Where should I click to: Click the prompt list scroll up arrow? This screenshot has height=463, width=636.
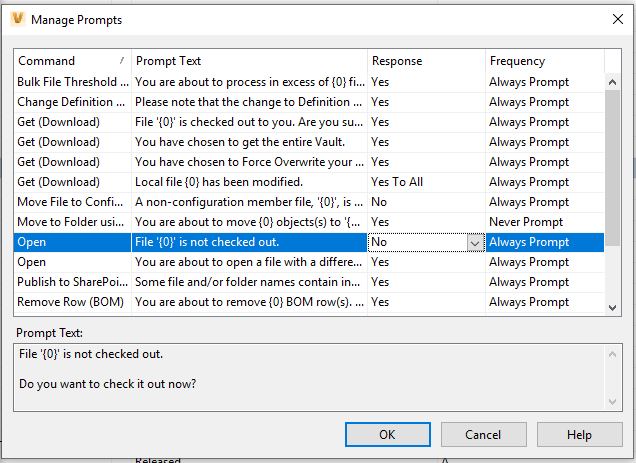pos(612,82)
